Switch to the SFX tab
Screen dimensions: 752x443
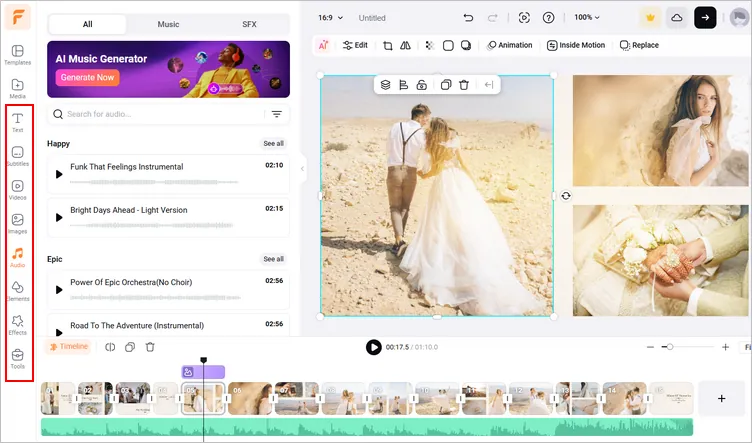(x=249, y=24)
